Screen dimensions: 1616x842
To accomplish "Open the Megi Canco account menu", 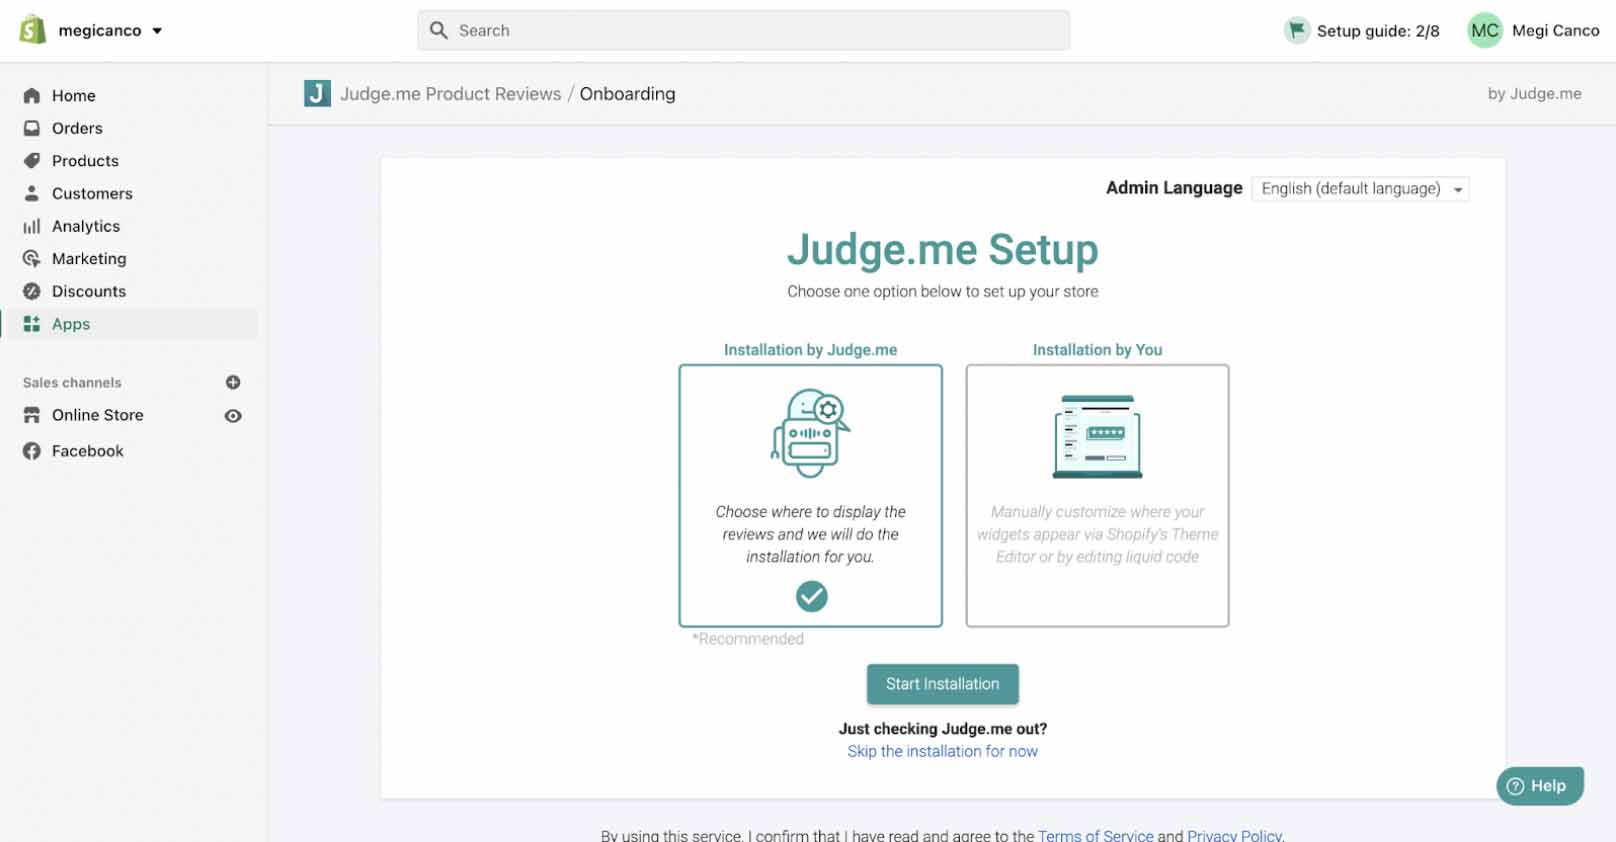I will [x=1555, y=31].
